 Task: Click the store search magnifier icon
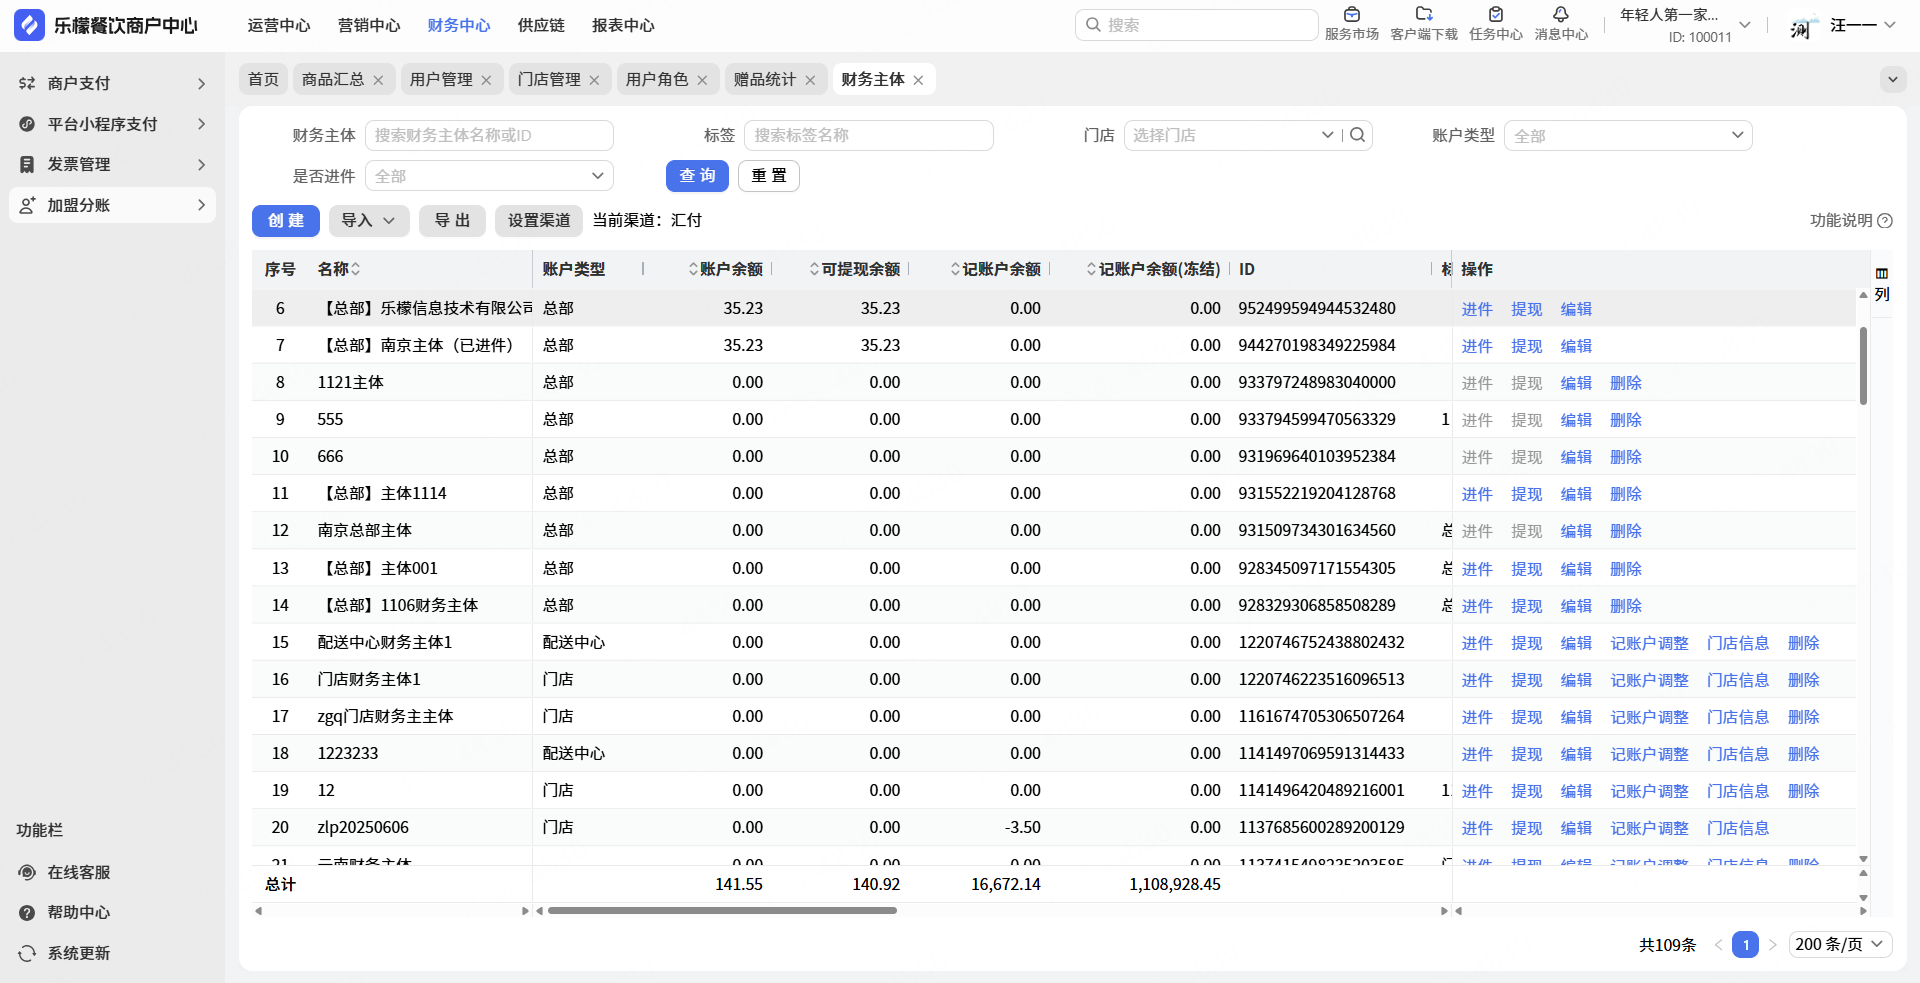[x=1357, y=135]
